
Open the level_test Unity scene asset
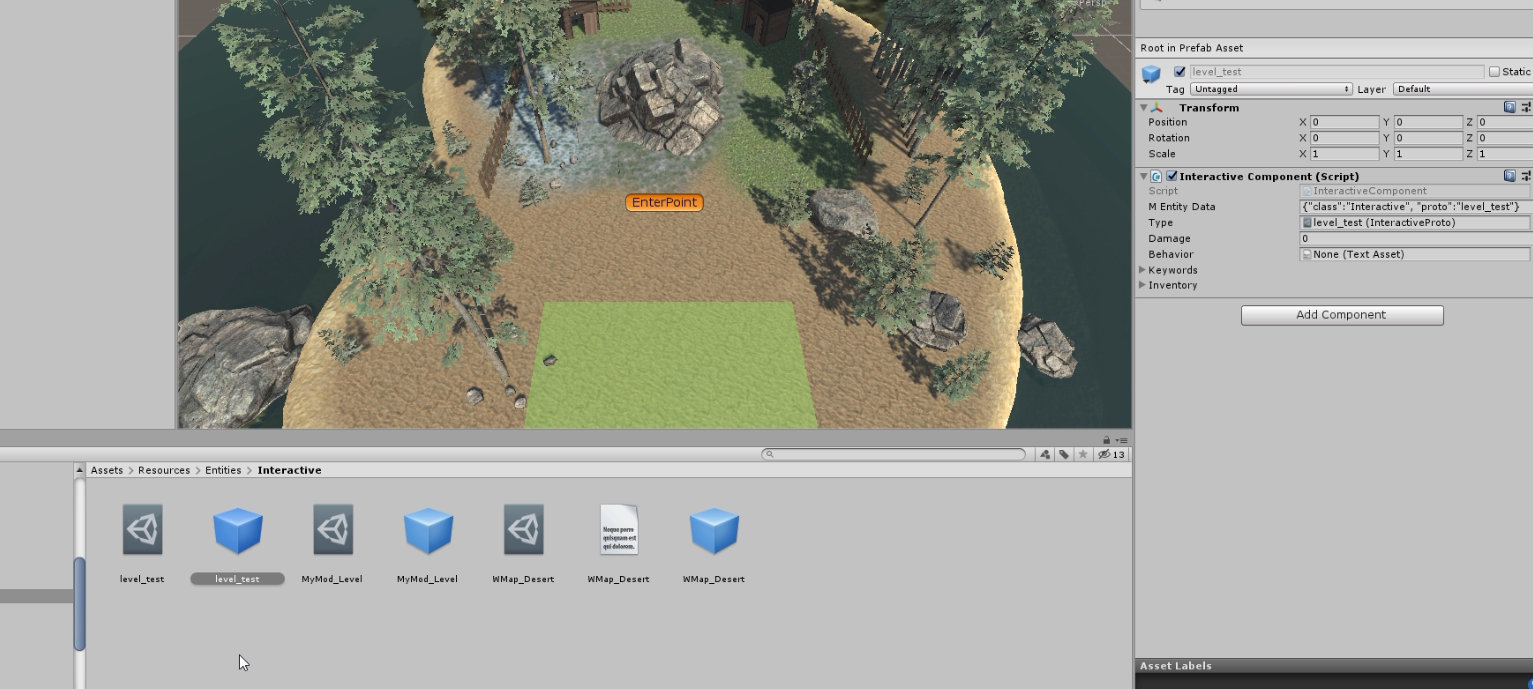142,530
